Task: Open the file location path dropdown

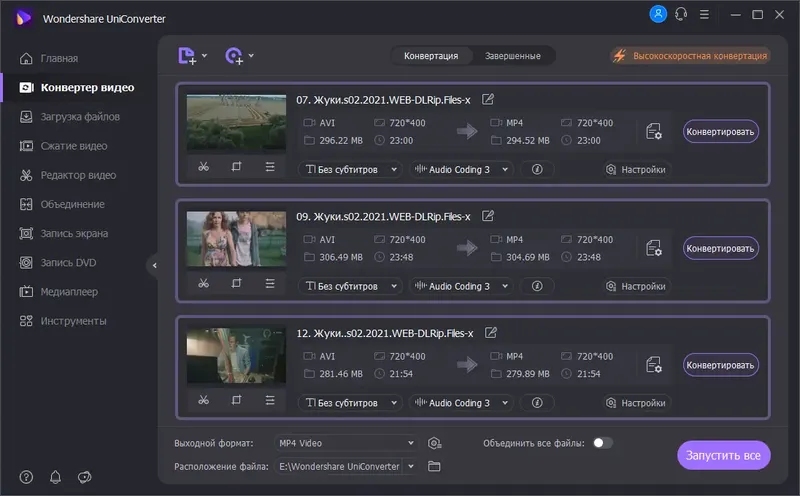Action: point(411,466)
